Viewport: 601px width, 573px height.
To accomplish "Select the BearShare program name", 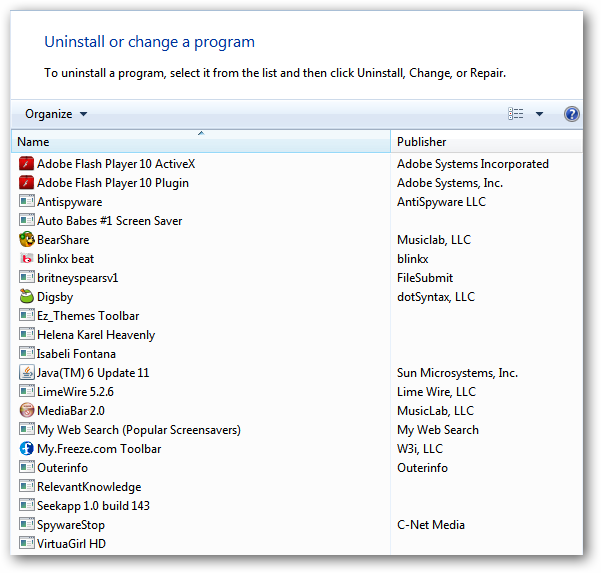I will coord(63,240).
